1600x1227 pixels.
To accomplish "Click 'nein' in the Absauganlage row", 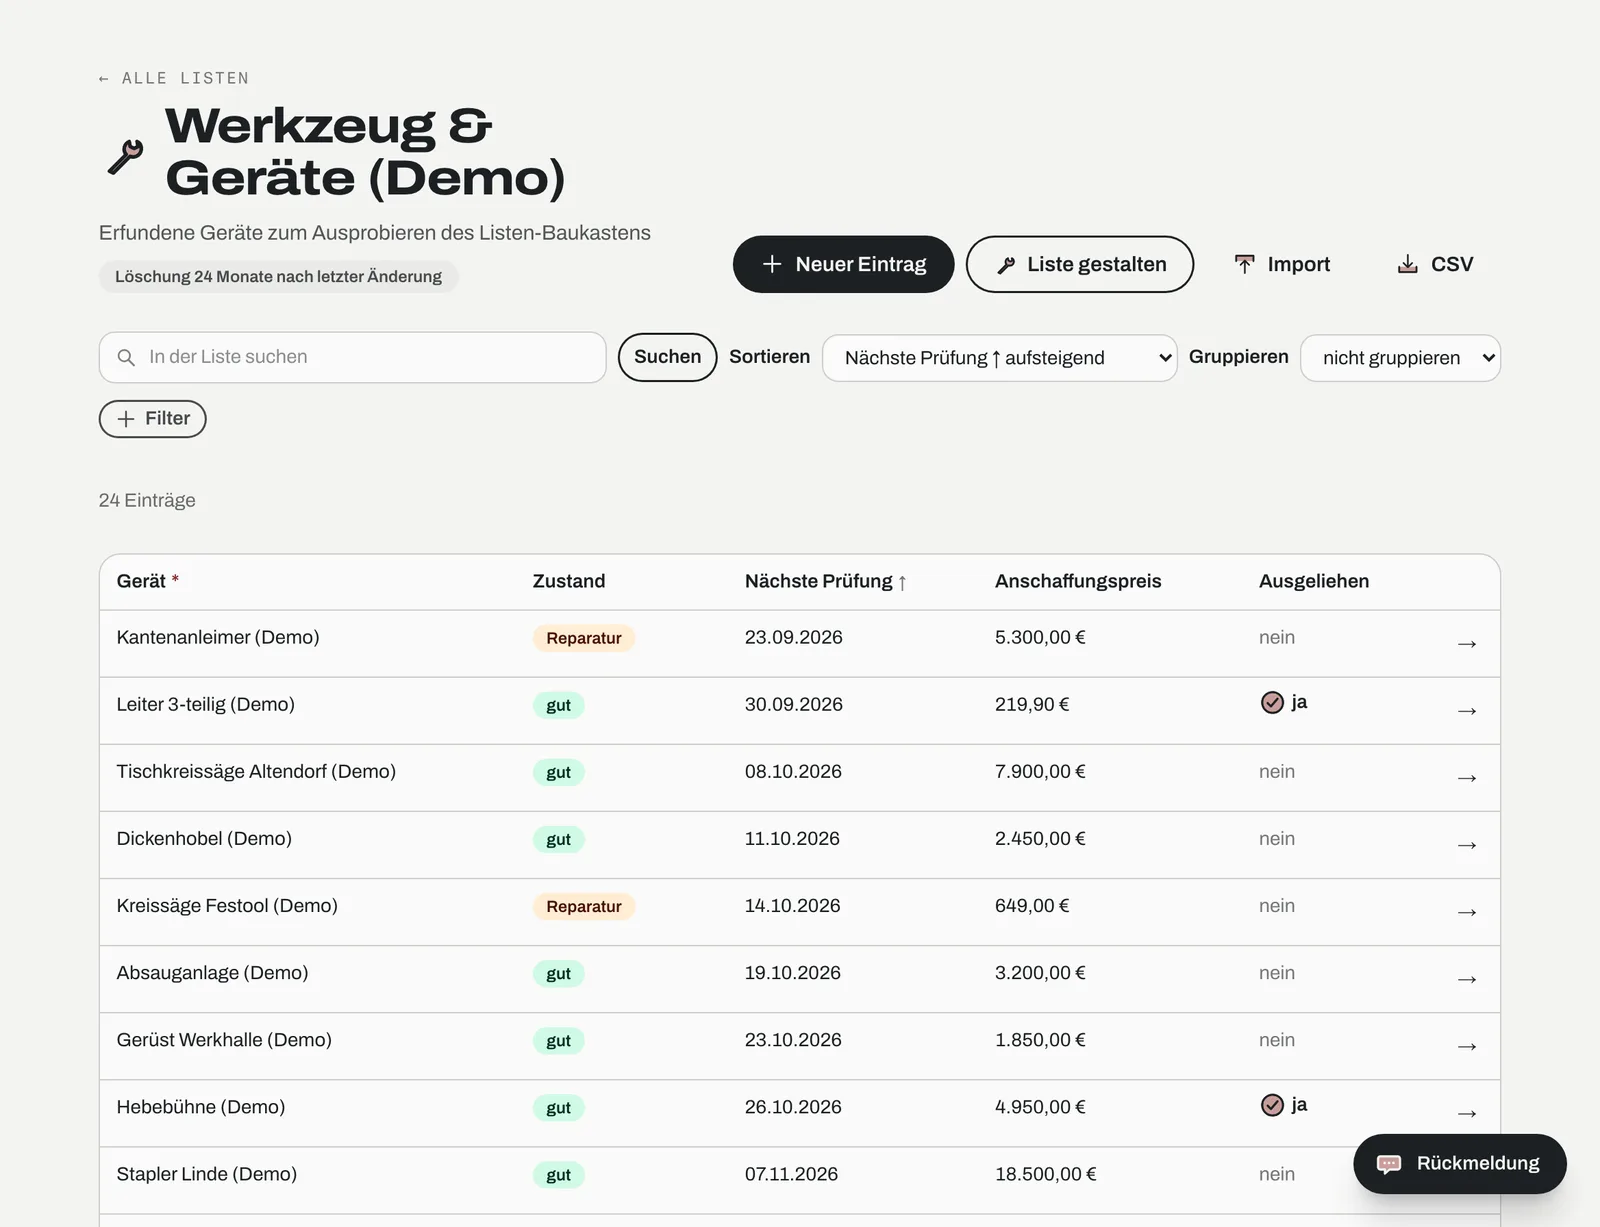I will tap(1276, 973).
